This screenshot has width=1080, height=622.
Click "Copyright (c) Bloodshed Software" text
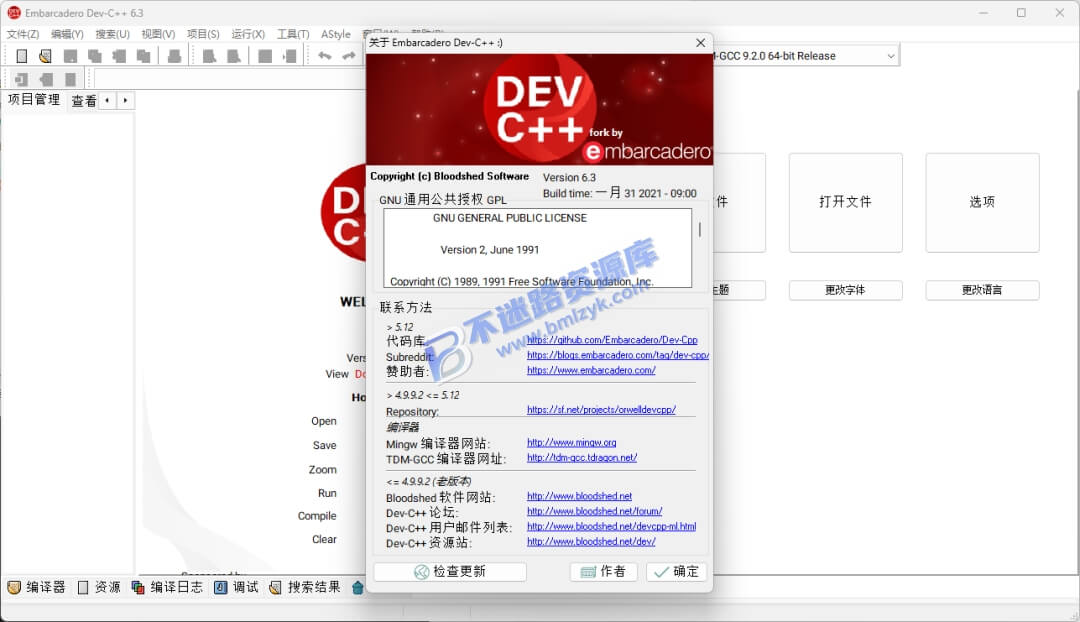449,176
